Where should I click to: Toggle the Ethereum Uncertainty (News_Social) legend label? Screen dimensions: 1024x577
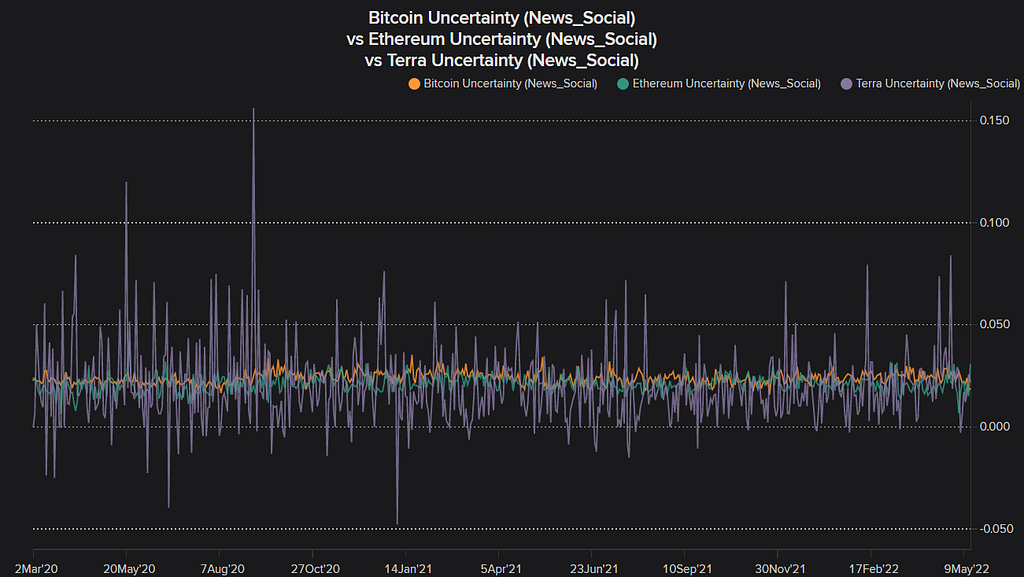coord(726,84)
